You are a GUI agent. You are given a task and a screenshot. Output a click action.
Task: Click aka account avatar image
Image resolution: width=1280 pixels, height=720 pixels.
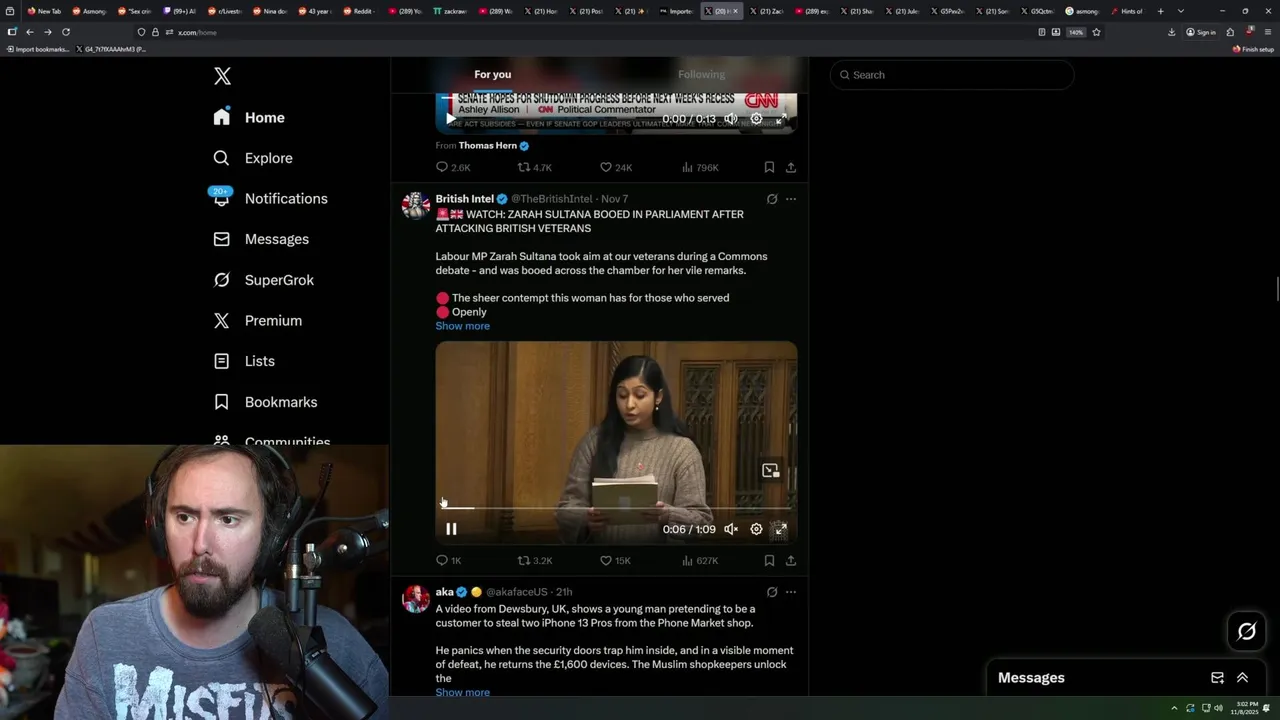click(415, 598)
